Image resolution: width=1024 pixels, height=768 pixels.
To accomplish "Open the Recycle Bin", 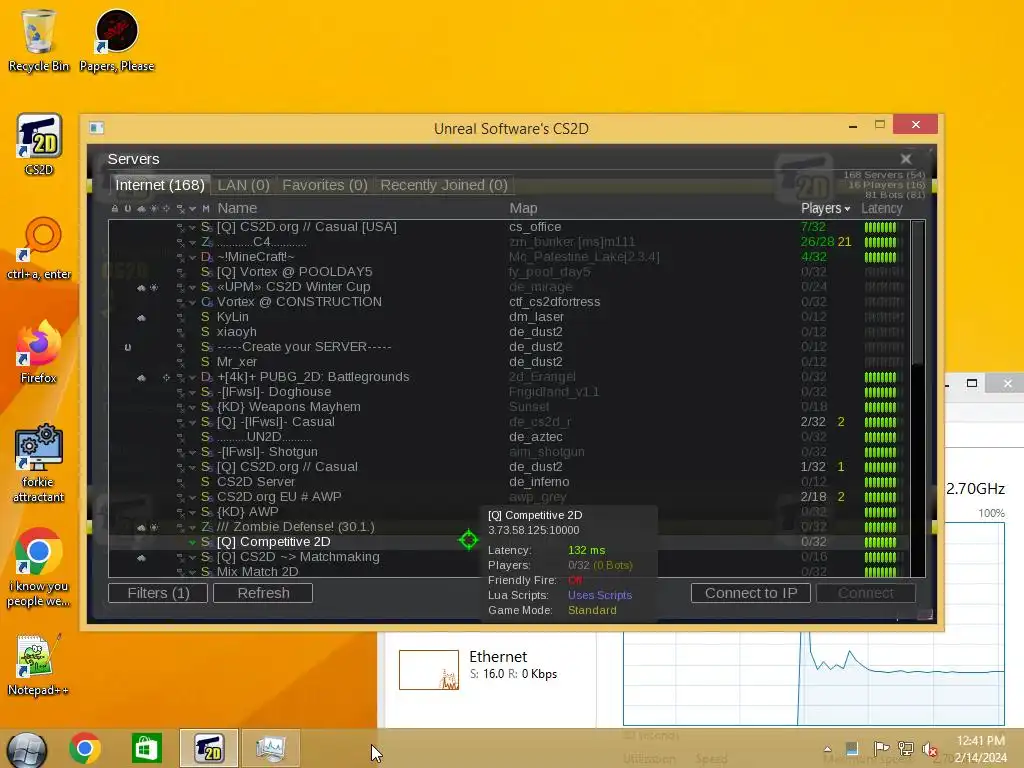I will 39,40.
